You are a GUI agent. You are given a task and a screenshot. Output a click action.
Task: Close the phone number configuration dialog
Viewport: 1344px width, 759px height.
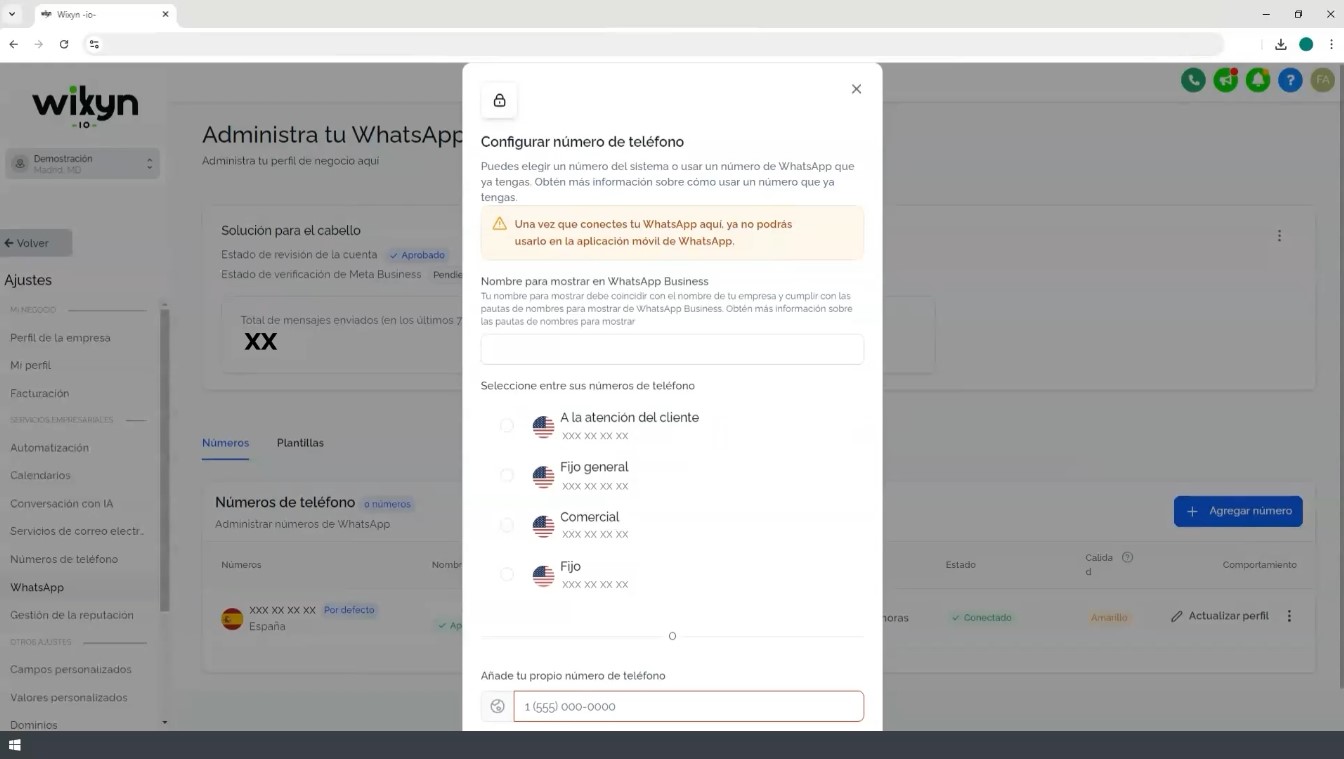tap(856, 89)
